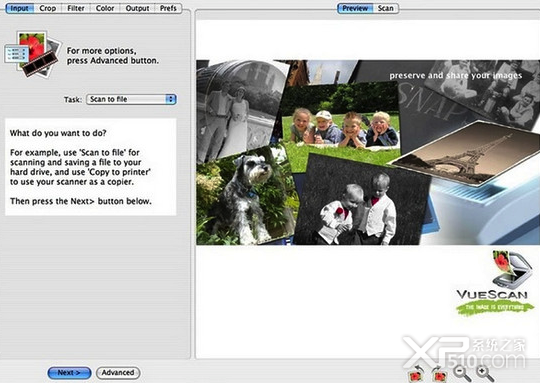Select the Preview tab

[x=355, y=8]
